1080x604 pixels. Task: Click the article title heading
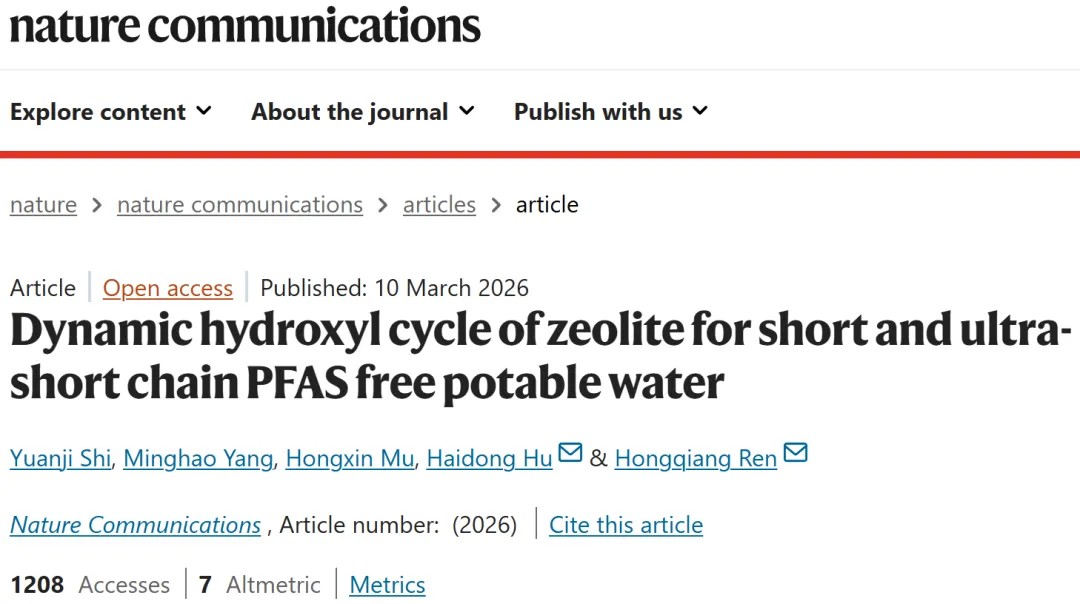(540, 357)
